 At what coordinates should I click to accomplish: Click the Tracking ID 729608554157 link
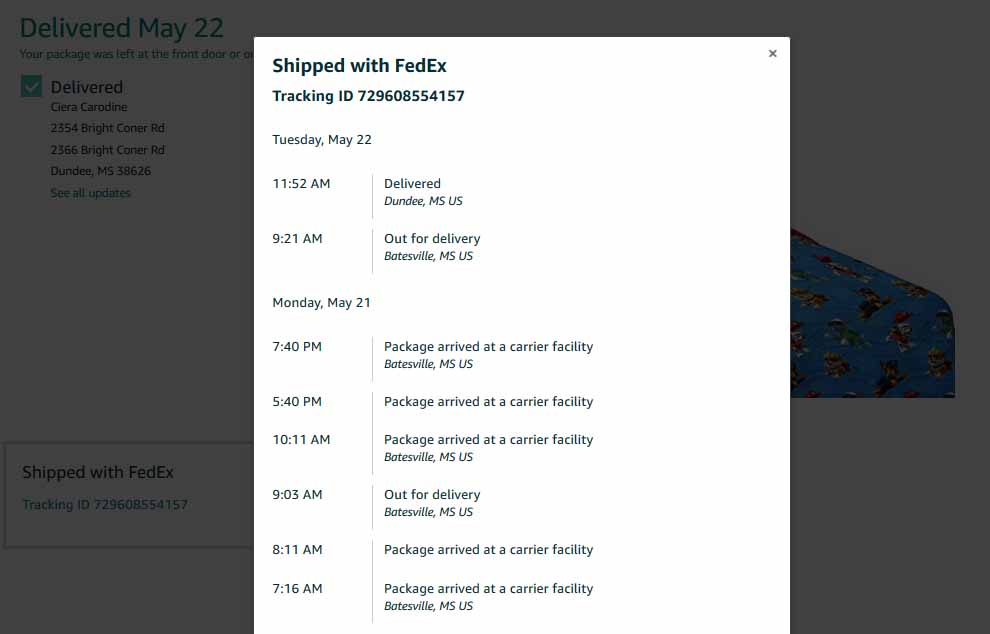coord(105,505)
